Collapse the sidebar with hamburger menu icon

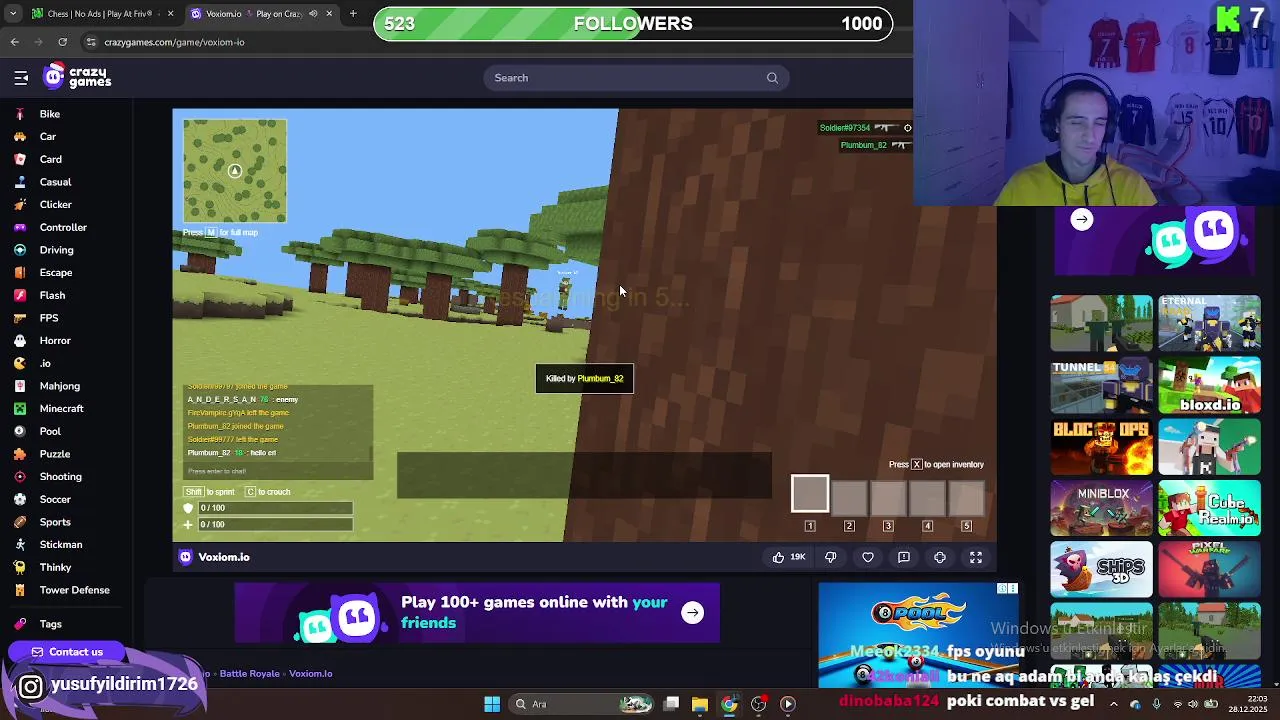point(21,78)
